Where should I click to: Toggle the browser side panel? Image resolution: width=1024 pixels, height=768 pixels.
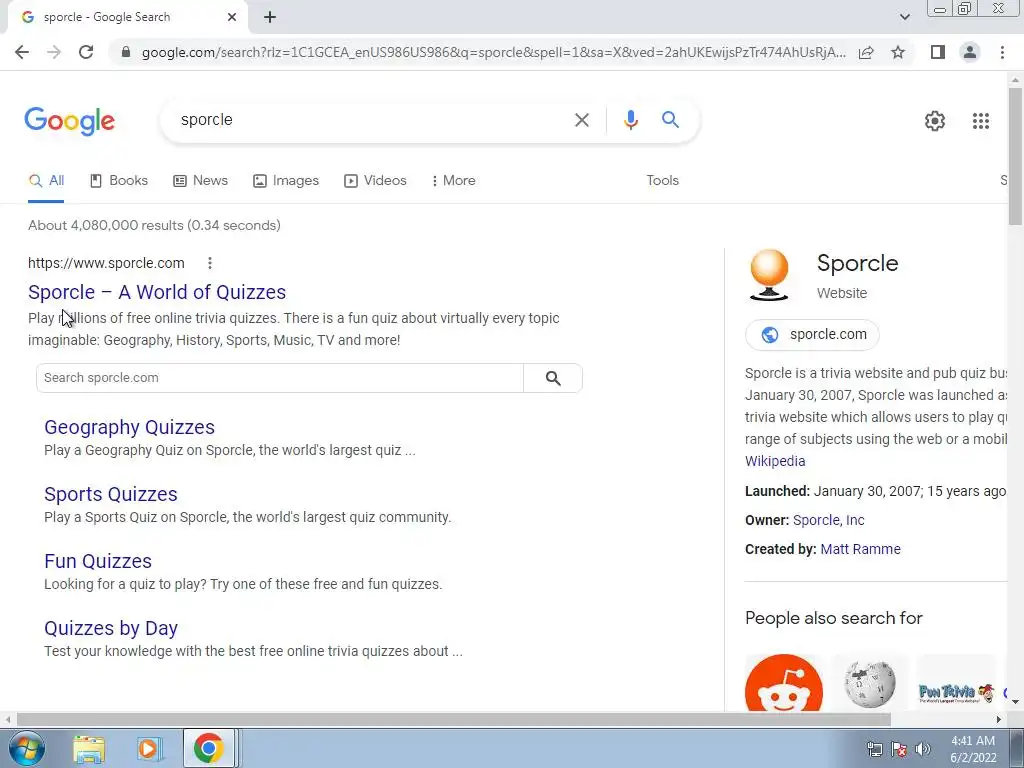pyautogui.click(x=938, y=52)
